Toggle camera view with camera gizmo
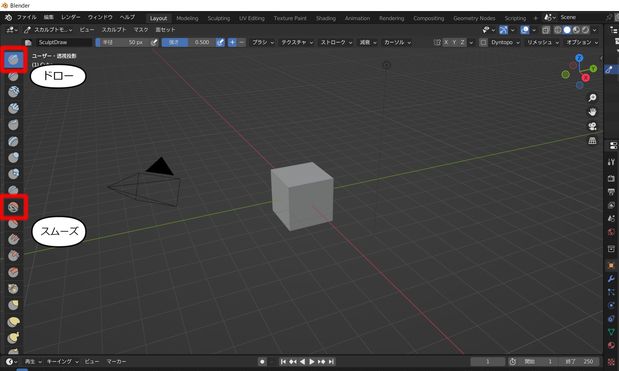619x371 pixels. pos(592,126)
